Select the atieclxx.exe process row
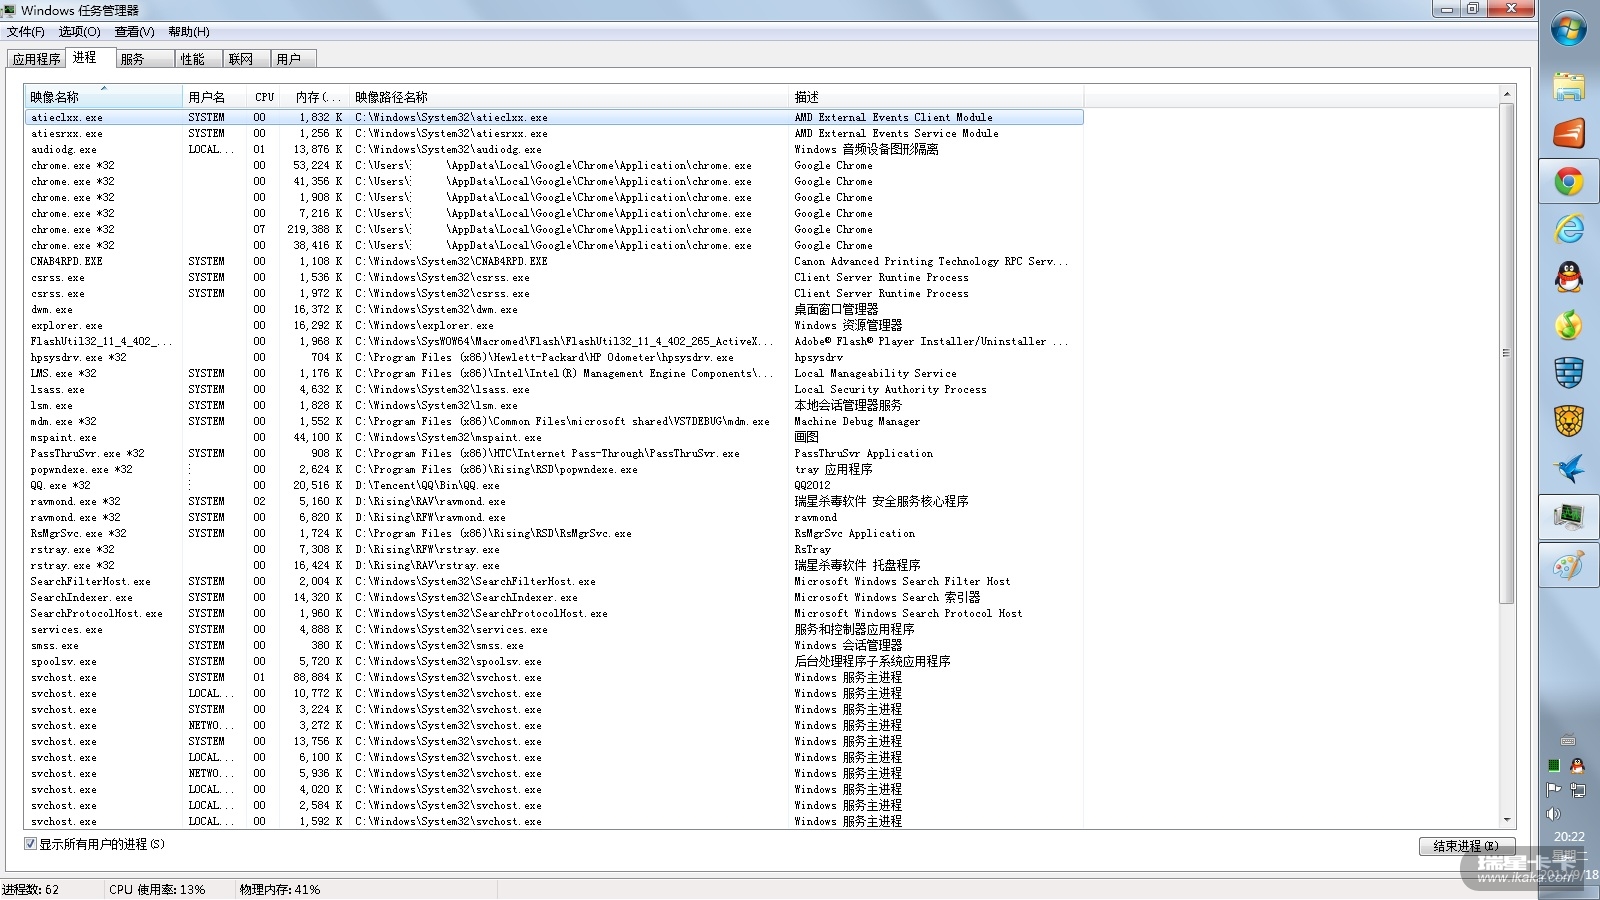This screenshot has width=1600, height=900. tap(554, 117)
